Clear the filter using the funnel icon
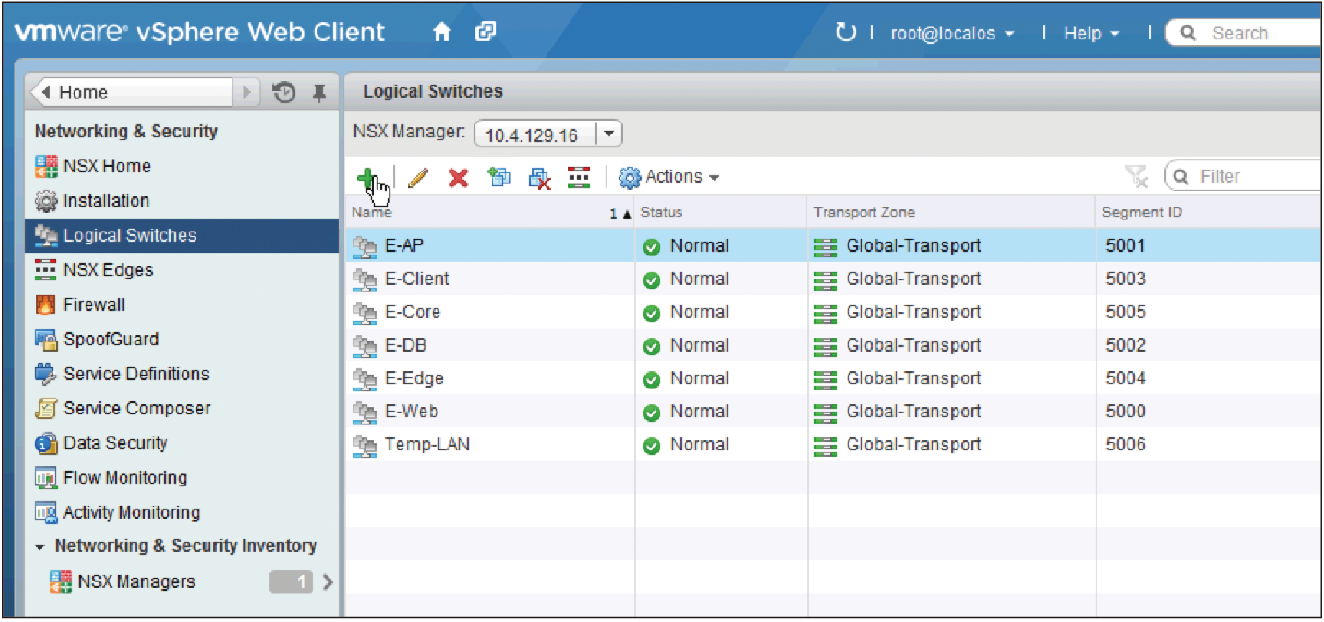This screenshot has height=622, width=1324. pyautogui.click(x=1137, y=177)
